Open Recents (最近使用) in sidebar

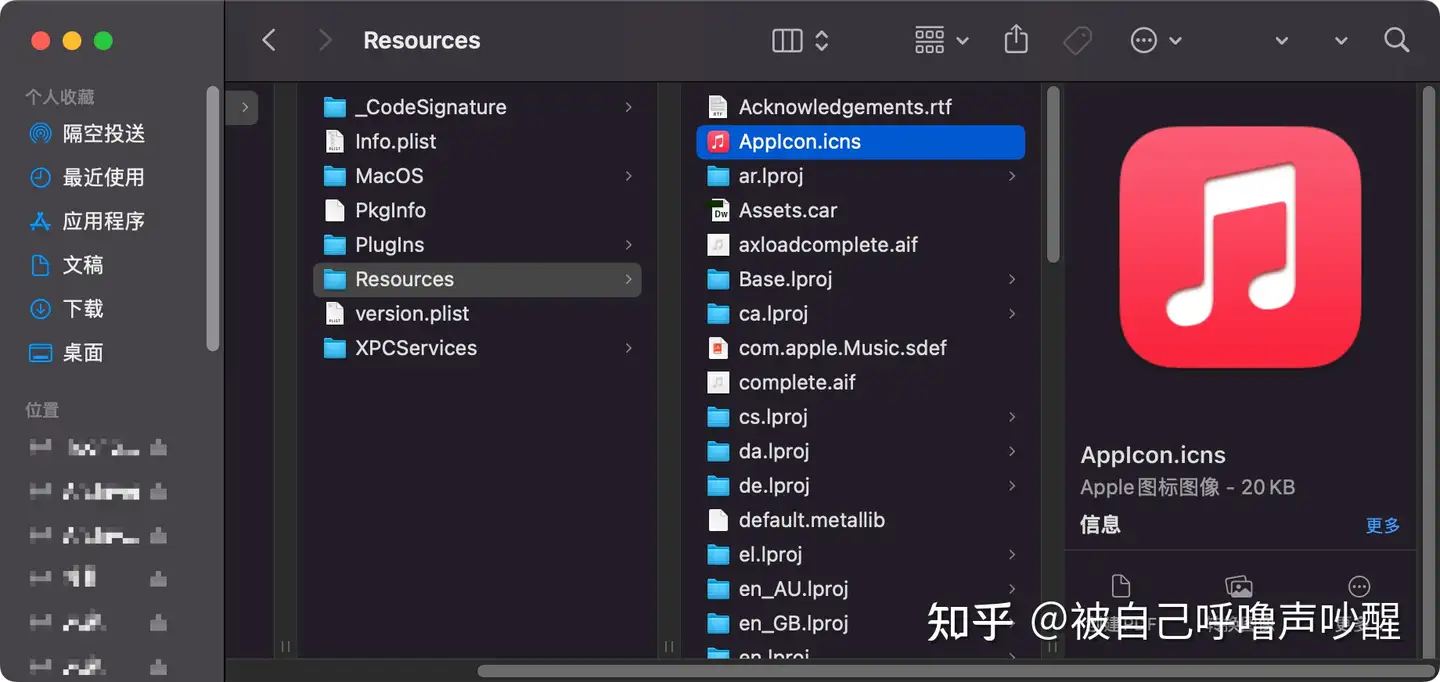point(103,177)
